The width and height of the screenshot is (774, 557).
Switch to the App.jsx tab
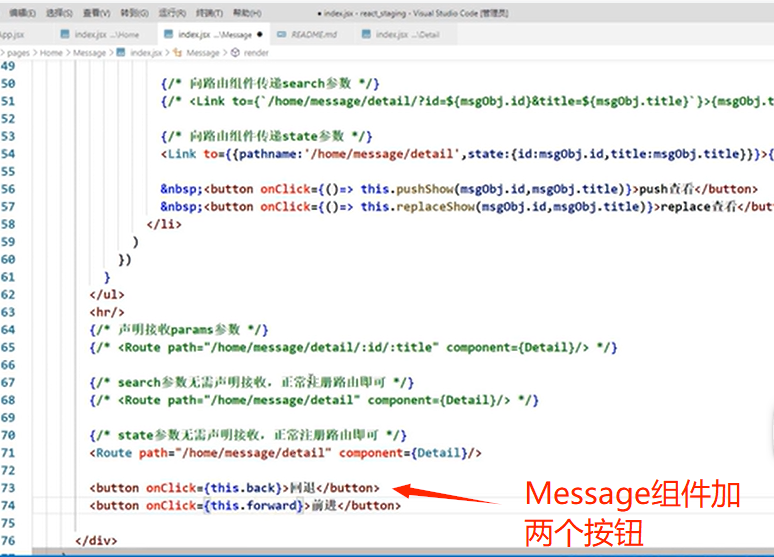point(12,35)
